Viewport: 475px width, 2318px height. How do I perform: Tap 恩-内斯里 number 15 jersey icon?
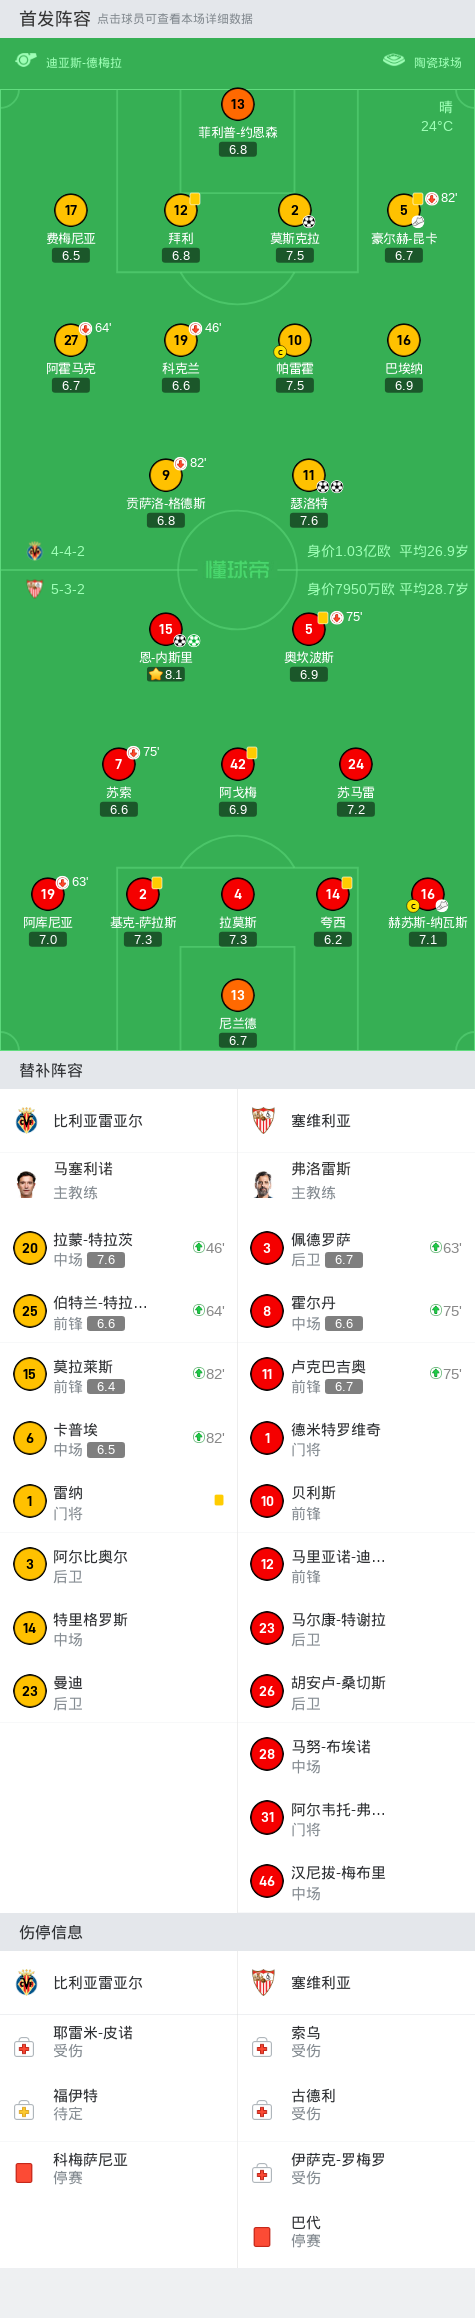click(166, 629)
